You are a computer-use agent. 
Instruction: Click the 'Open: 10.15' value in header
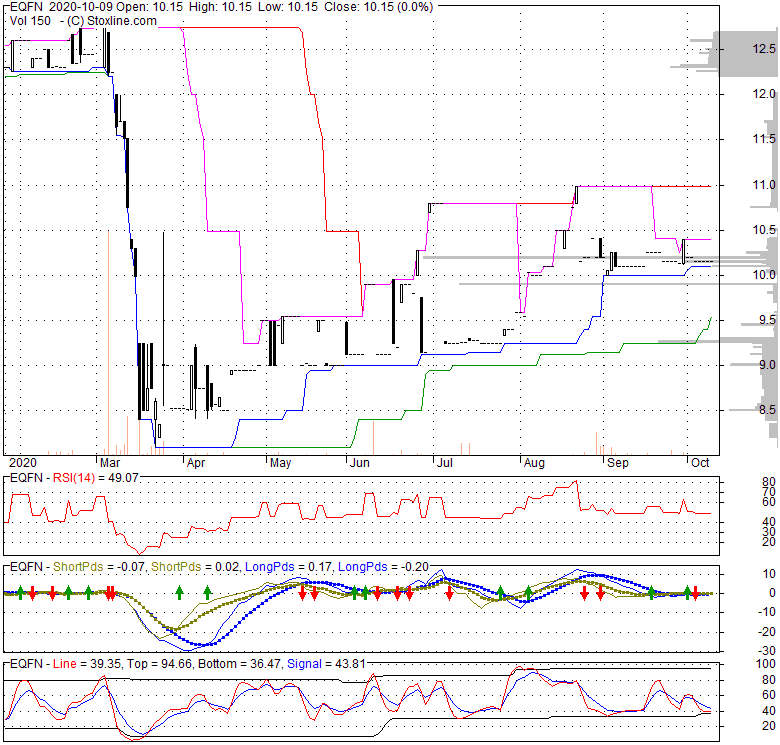point(149,7)
